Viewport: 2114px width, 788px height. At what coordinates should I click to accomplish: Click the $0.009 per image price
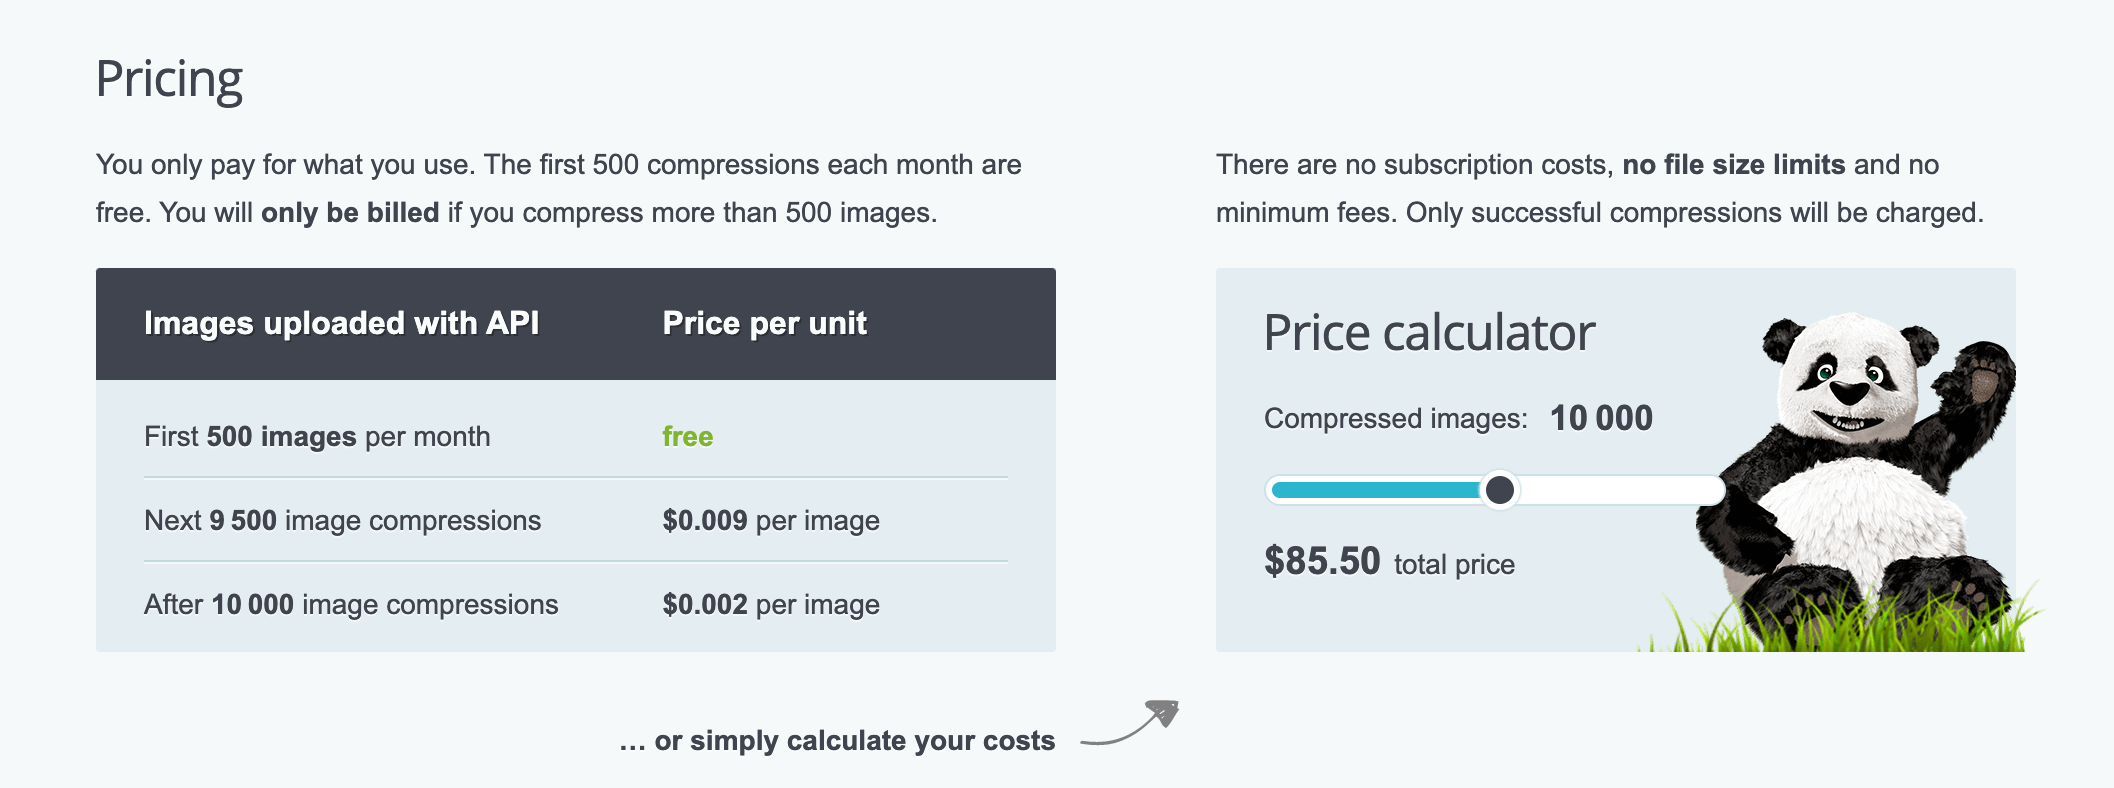coord(771,520)
